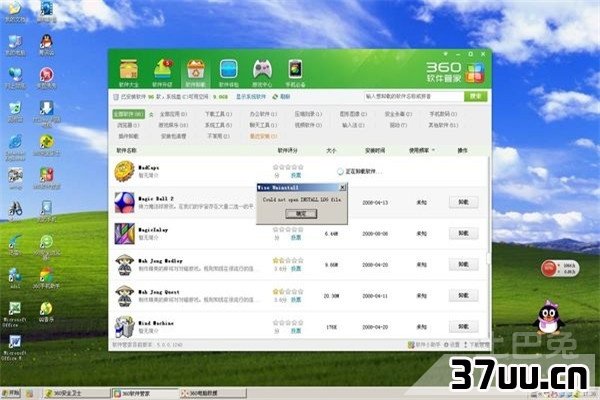Uninstall Magic Ball 2 with 卸载 button
Image resolution: width=600 pixels, height=400 pixels.
click(x=463, y=202)
